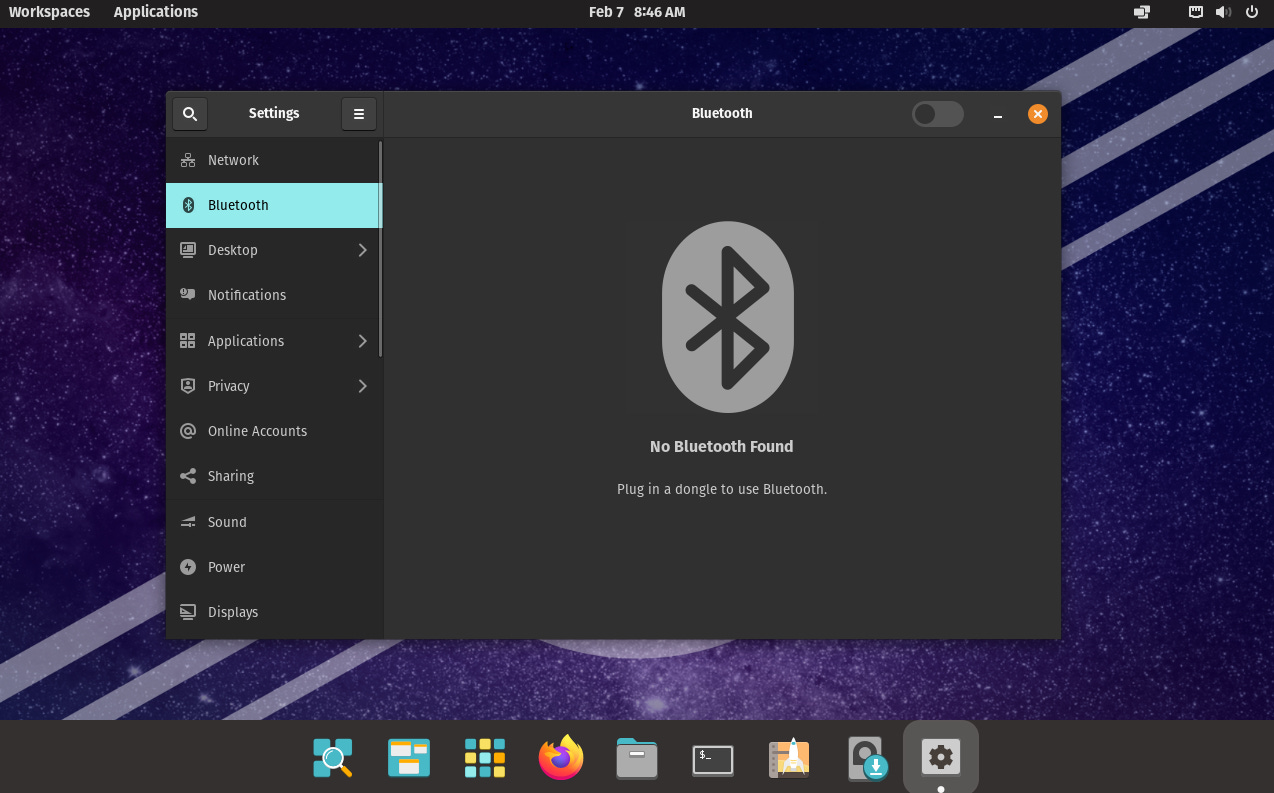Open the applications grid from dock
This screenshot has height=793, width=1274.
485,758
